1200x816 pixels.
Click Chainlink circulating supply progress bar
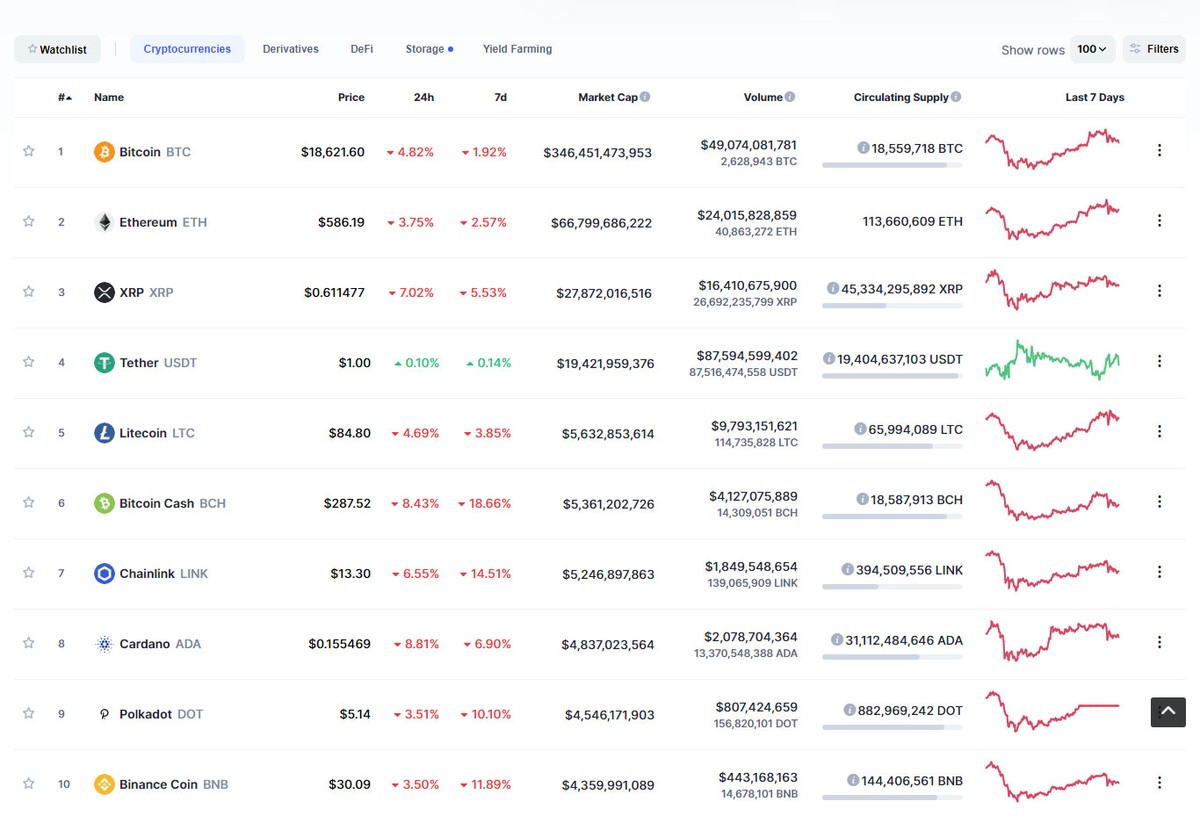pos(892,587)
